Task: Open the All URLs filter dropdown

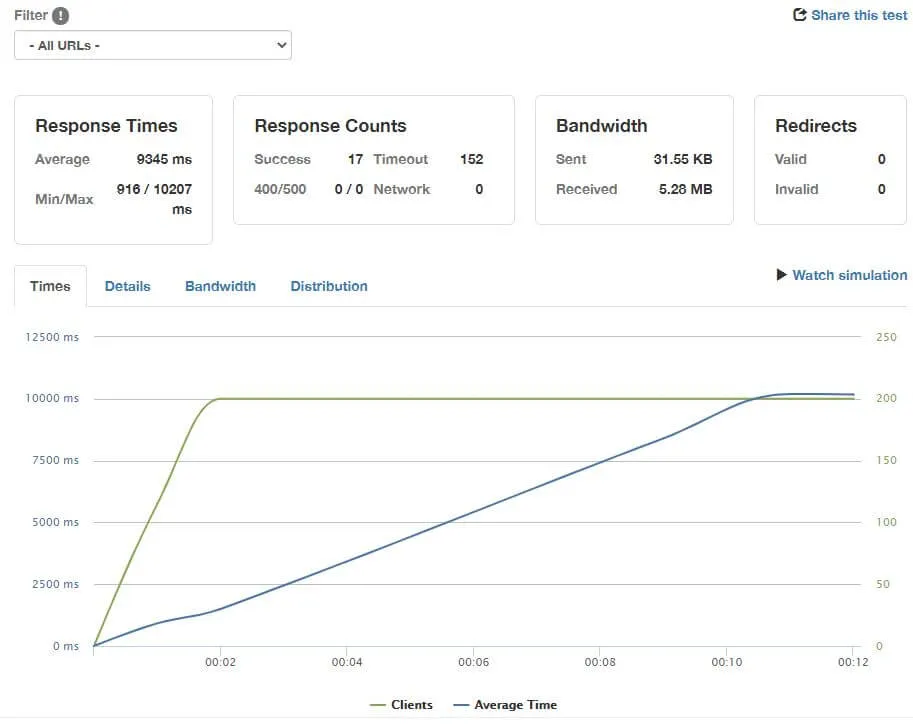Action: 153,45
